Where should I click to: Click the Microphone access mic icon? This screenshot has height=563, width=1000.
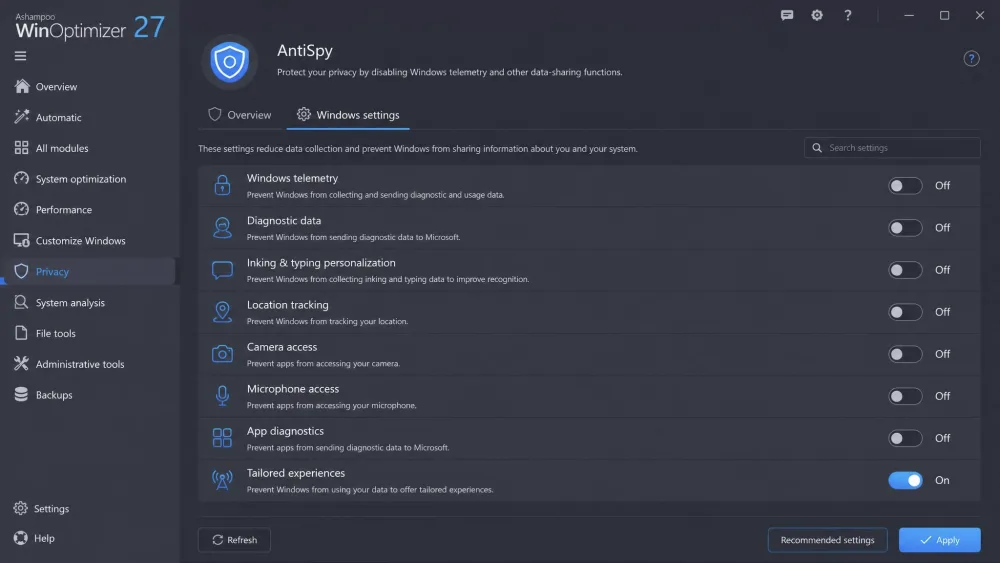[222, 396]
